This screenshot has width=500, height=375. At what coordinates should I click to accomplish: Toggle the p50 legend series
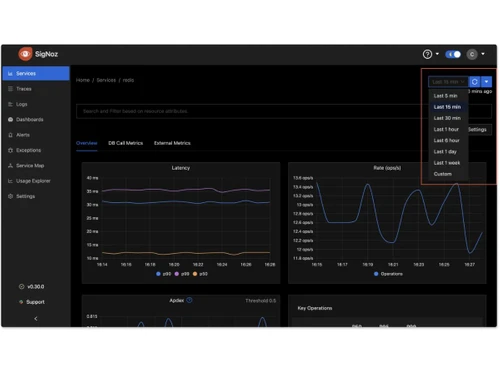200,274
